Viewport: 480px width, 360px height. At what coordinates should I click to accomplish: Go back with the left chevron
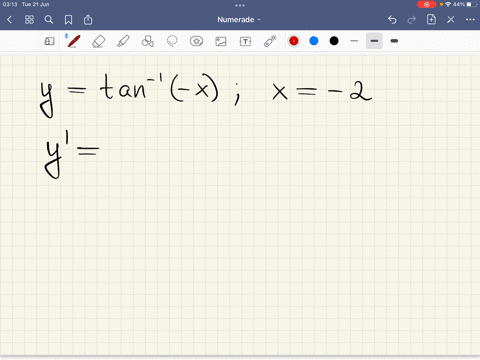click(x=9, y=20)
